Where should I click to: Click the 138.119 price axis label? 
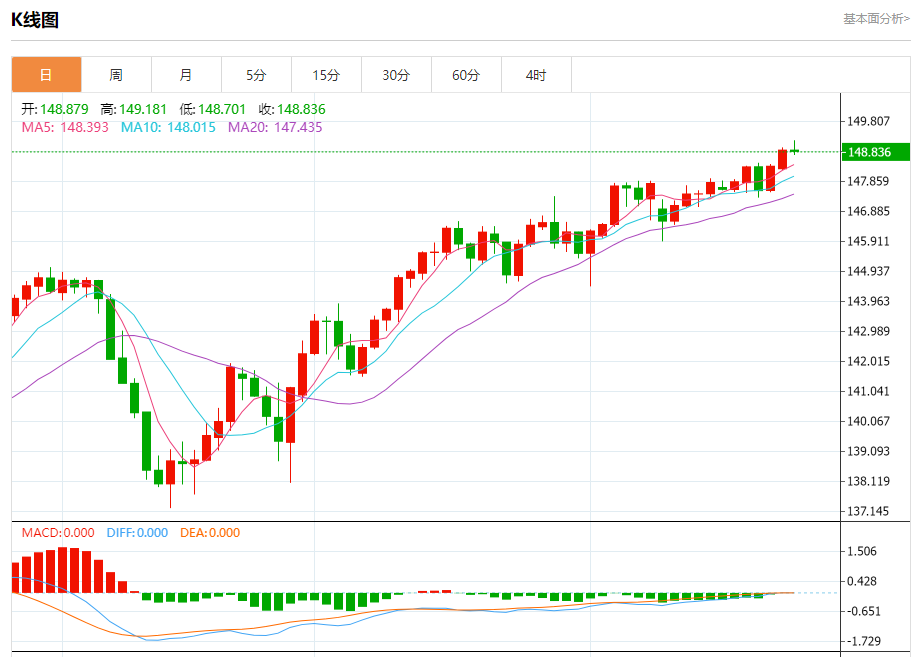(868, 481)
